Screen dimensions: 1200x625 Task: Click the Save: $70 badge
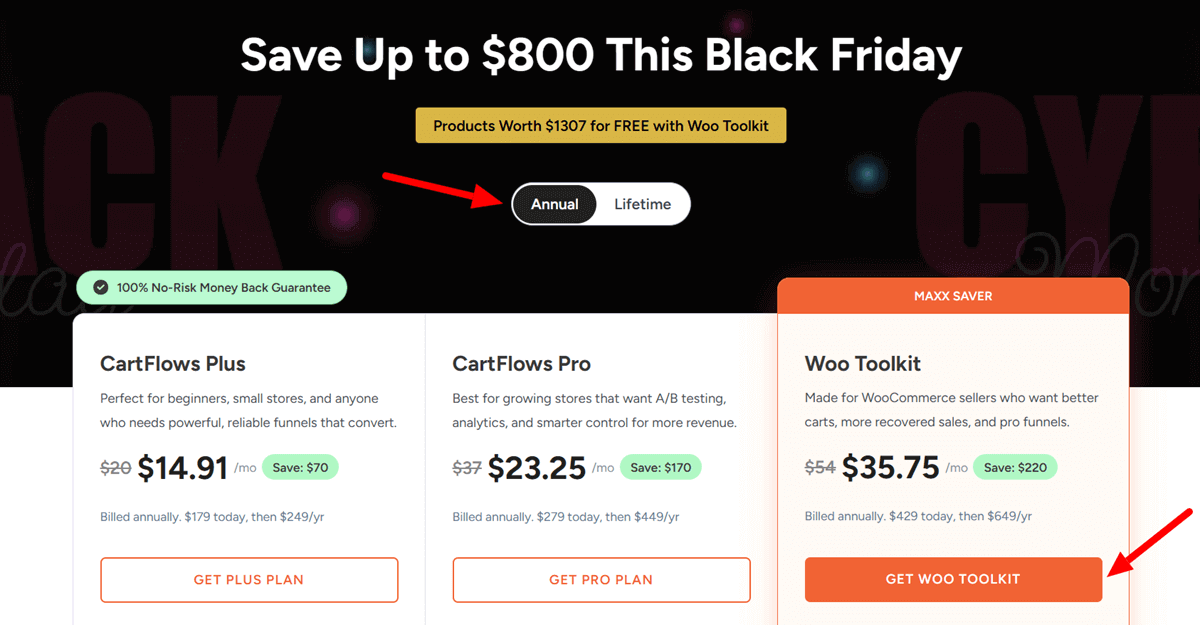(300, 467)
